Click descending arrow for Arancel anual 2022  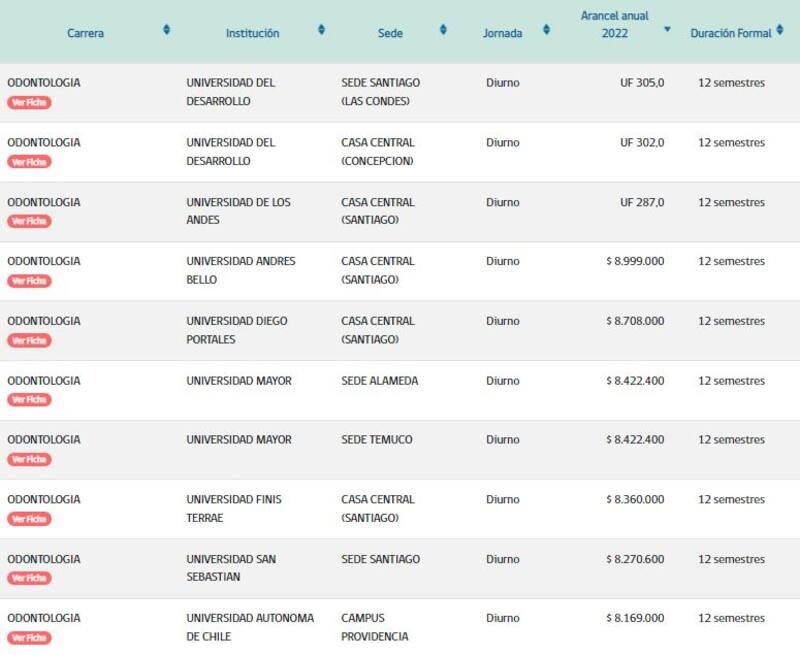pyautogui.click(x=667, y=30)
